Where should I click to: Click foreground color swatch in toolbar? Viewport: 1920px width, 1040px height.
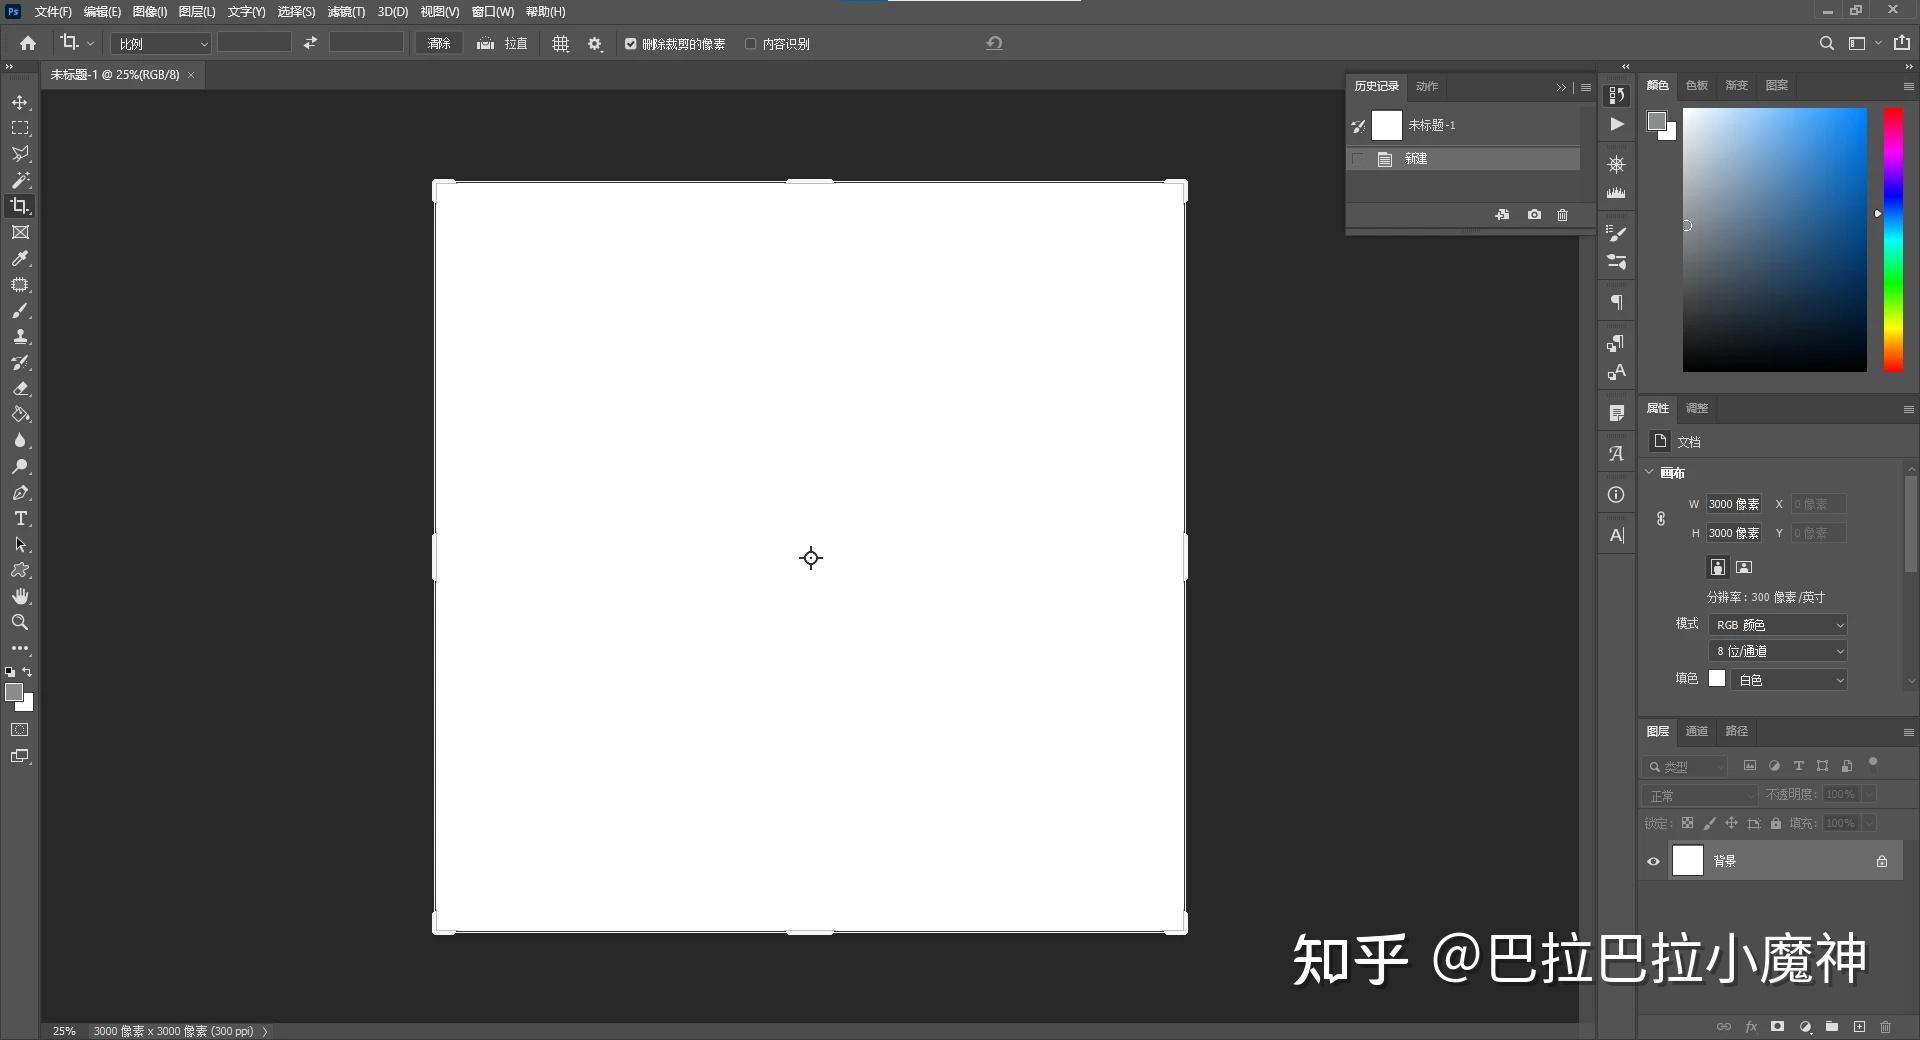14,692
